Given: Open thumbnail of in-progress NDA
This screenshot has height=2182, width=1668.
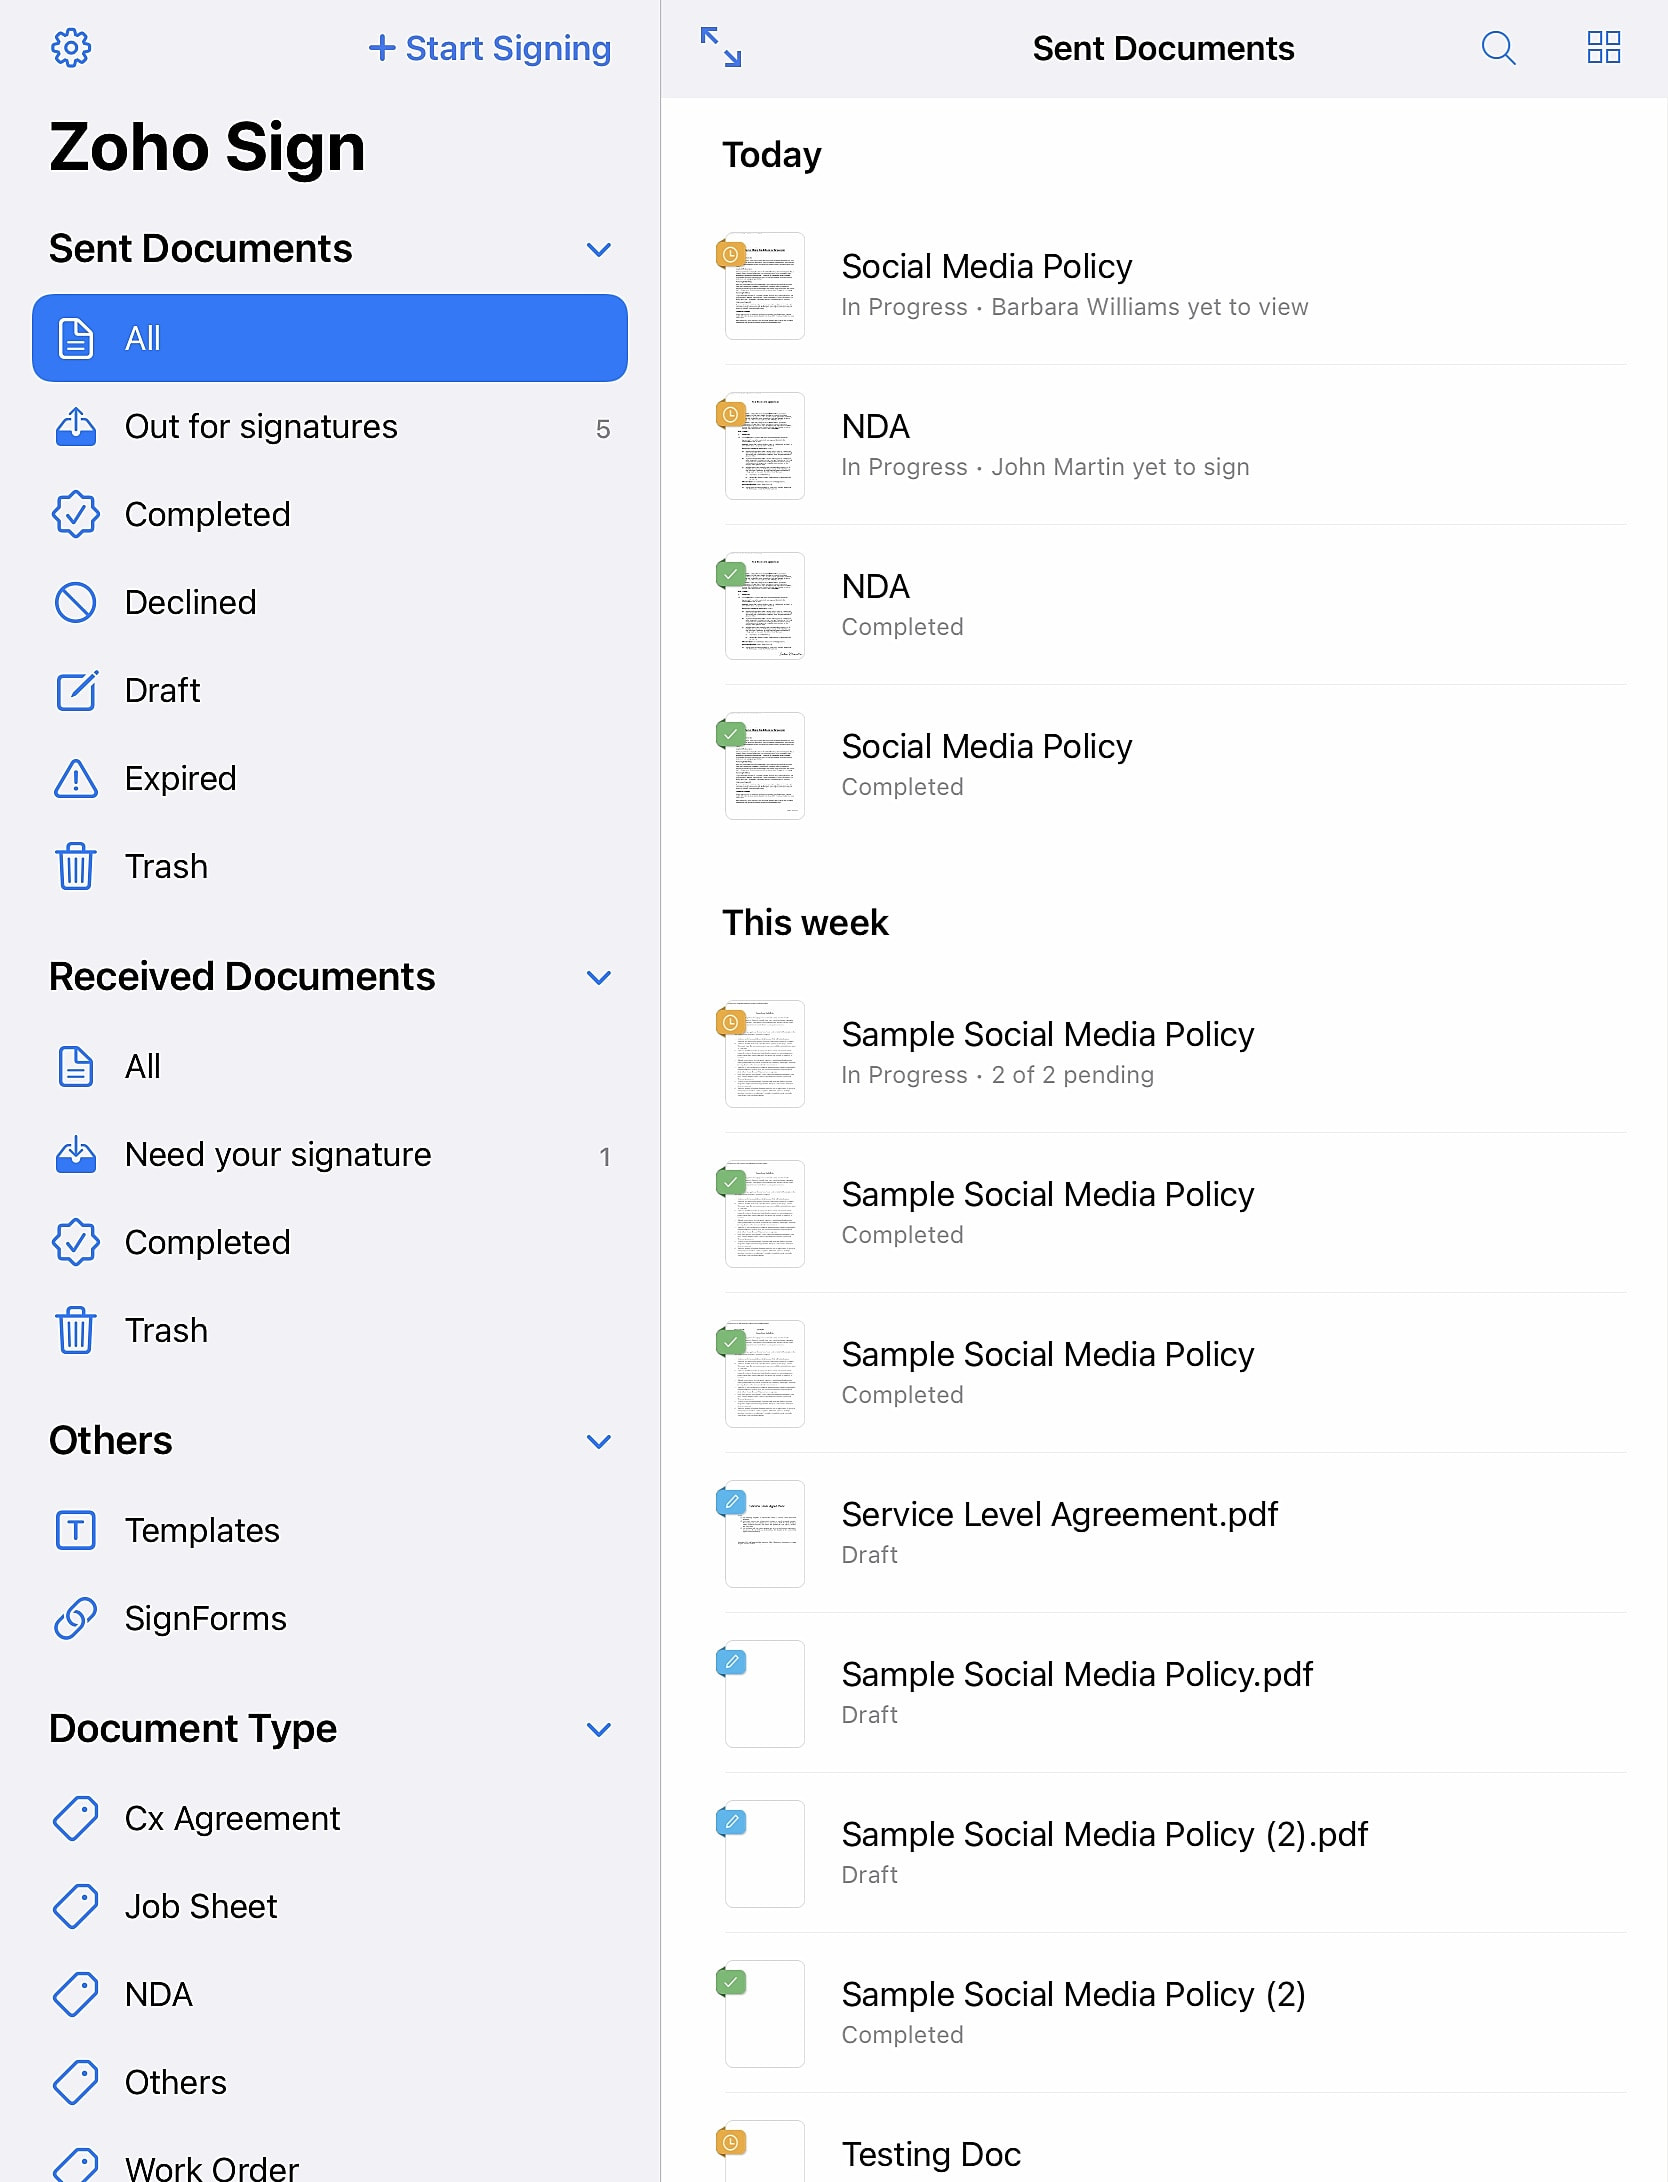Looking at the screenshot, I should click(x=765, y=446).
